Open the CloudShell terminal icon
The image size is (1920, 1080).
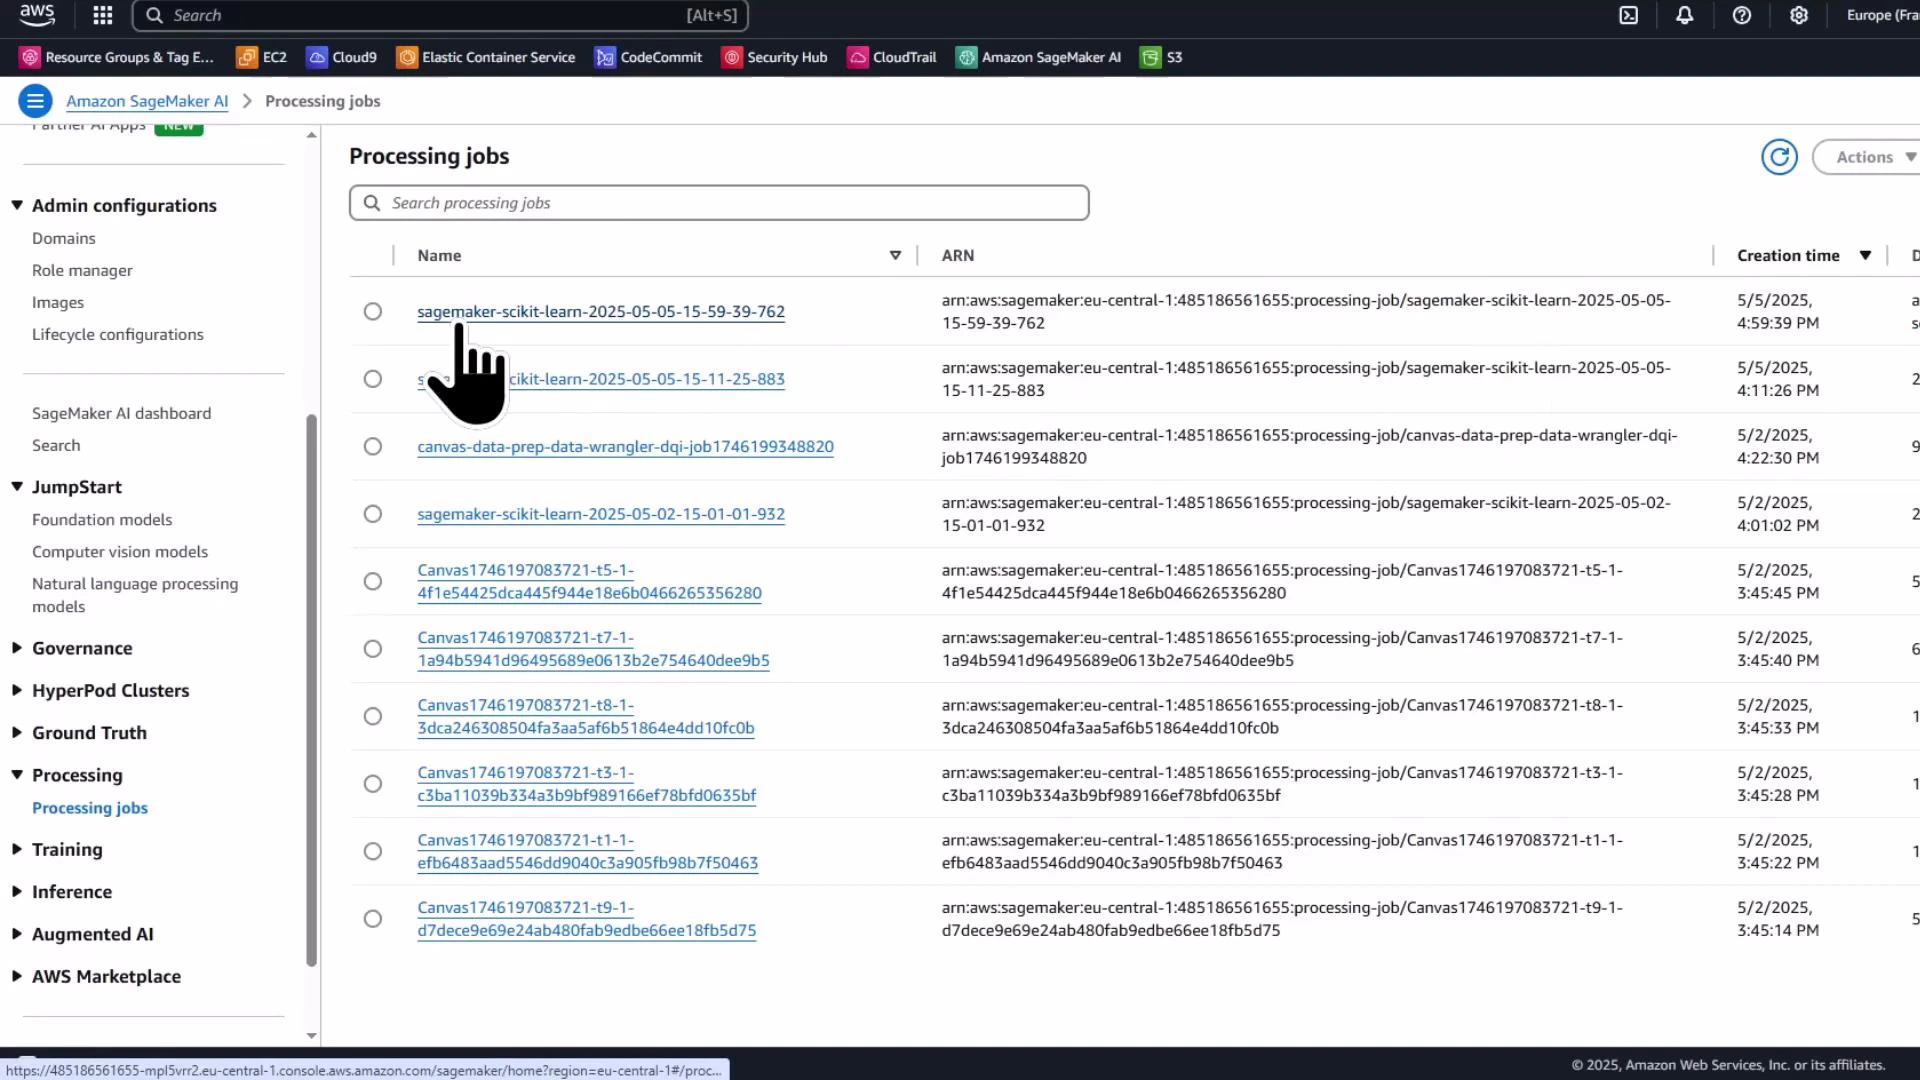(x=1629, y=15)
